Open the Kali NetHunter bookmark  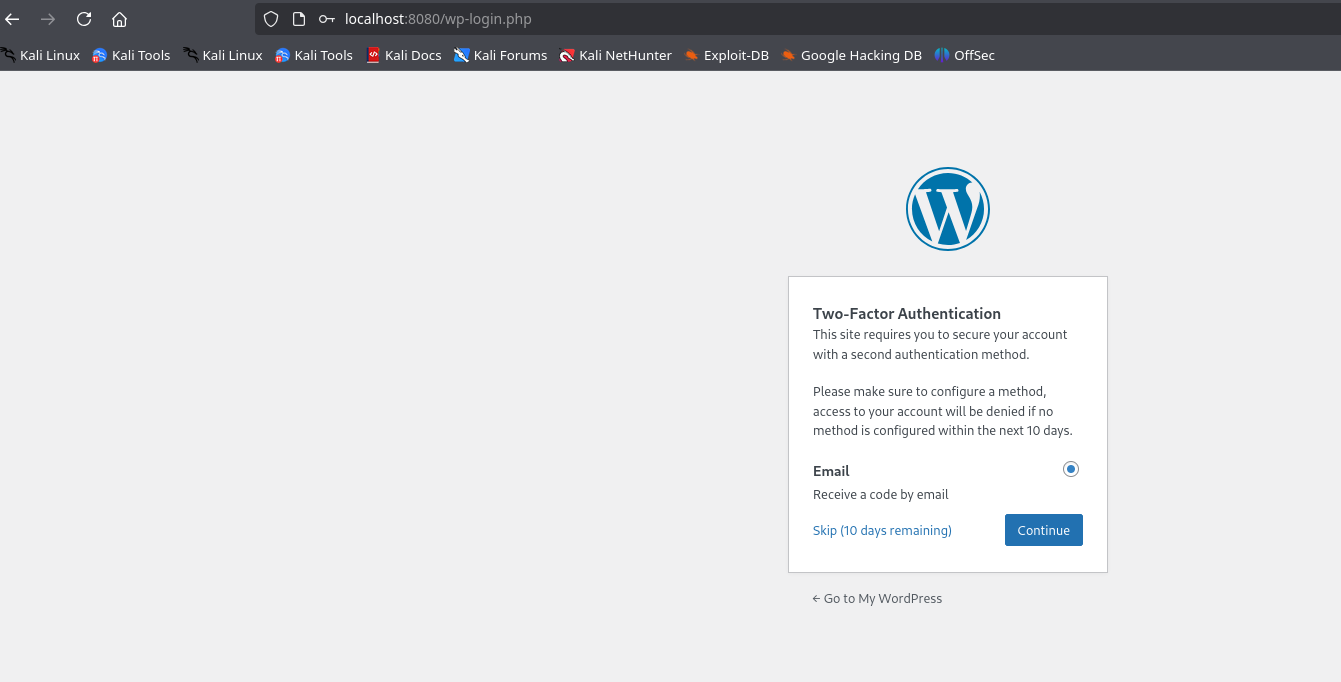click(x=616, y=55)
